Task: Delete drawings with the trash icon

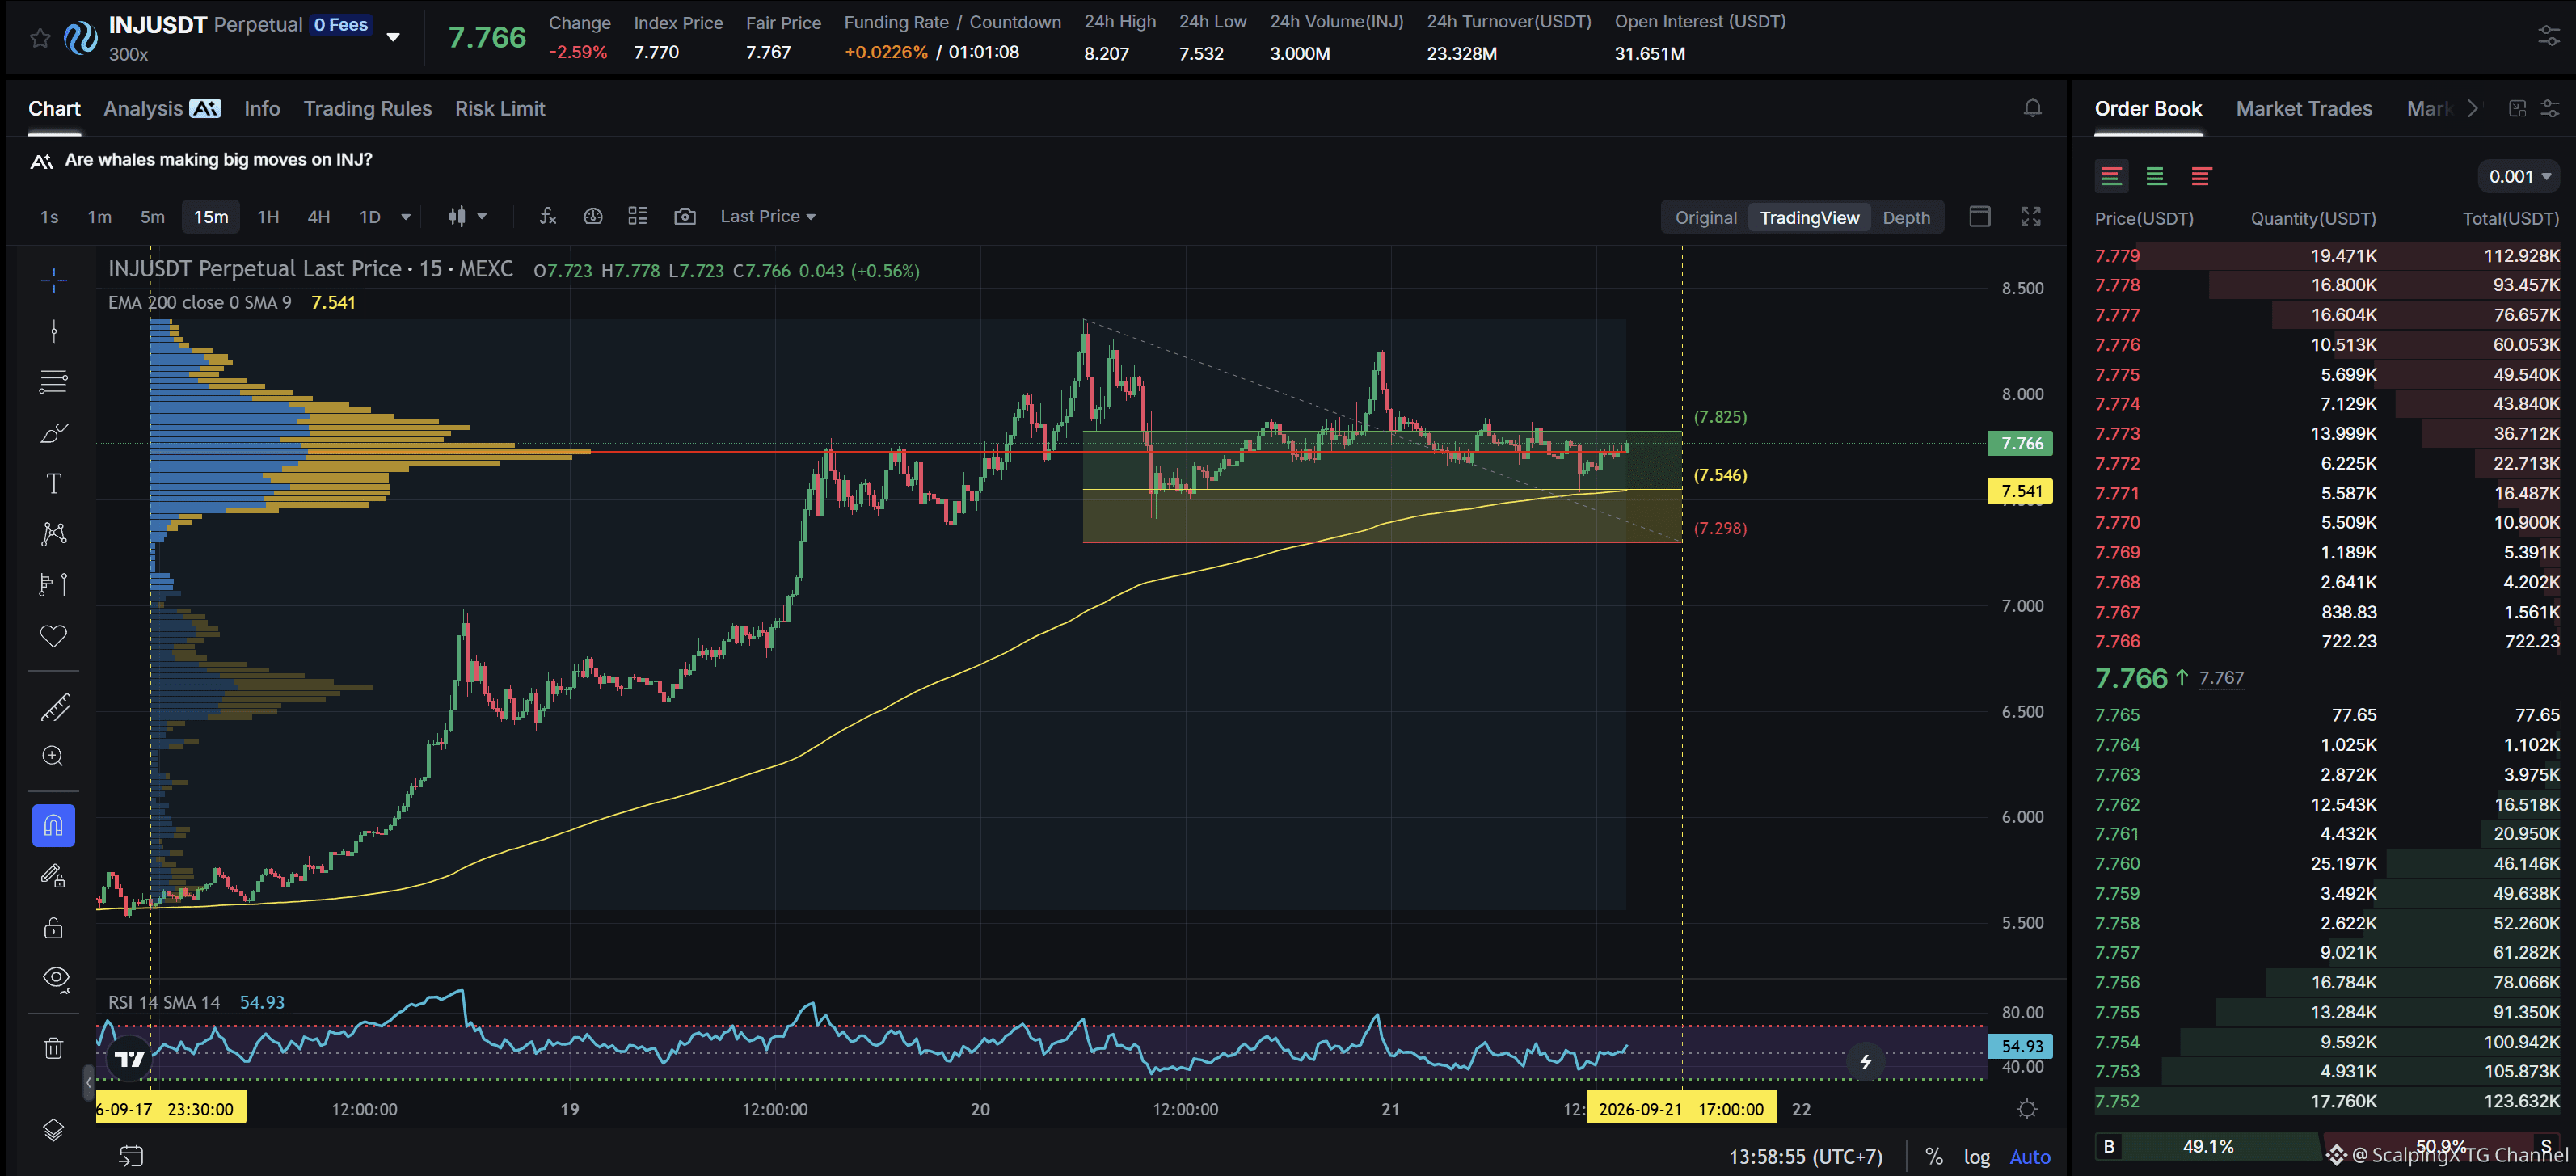Action: [x=54, y=1047]
